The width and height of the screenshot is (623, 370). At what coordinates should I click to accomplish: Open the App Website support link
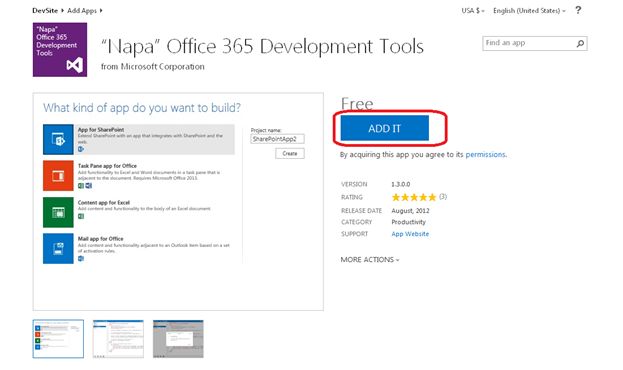coord(410,234)
